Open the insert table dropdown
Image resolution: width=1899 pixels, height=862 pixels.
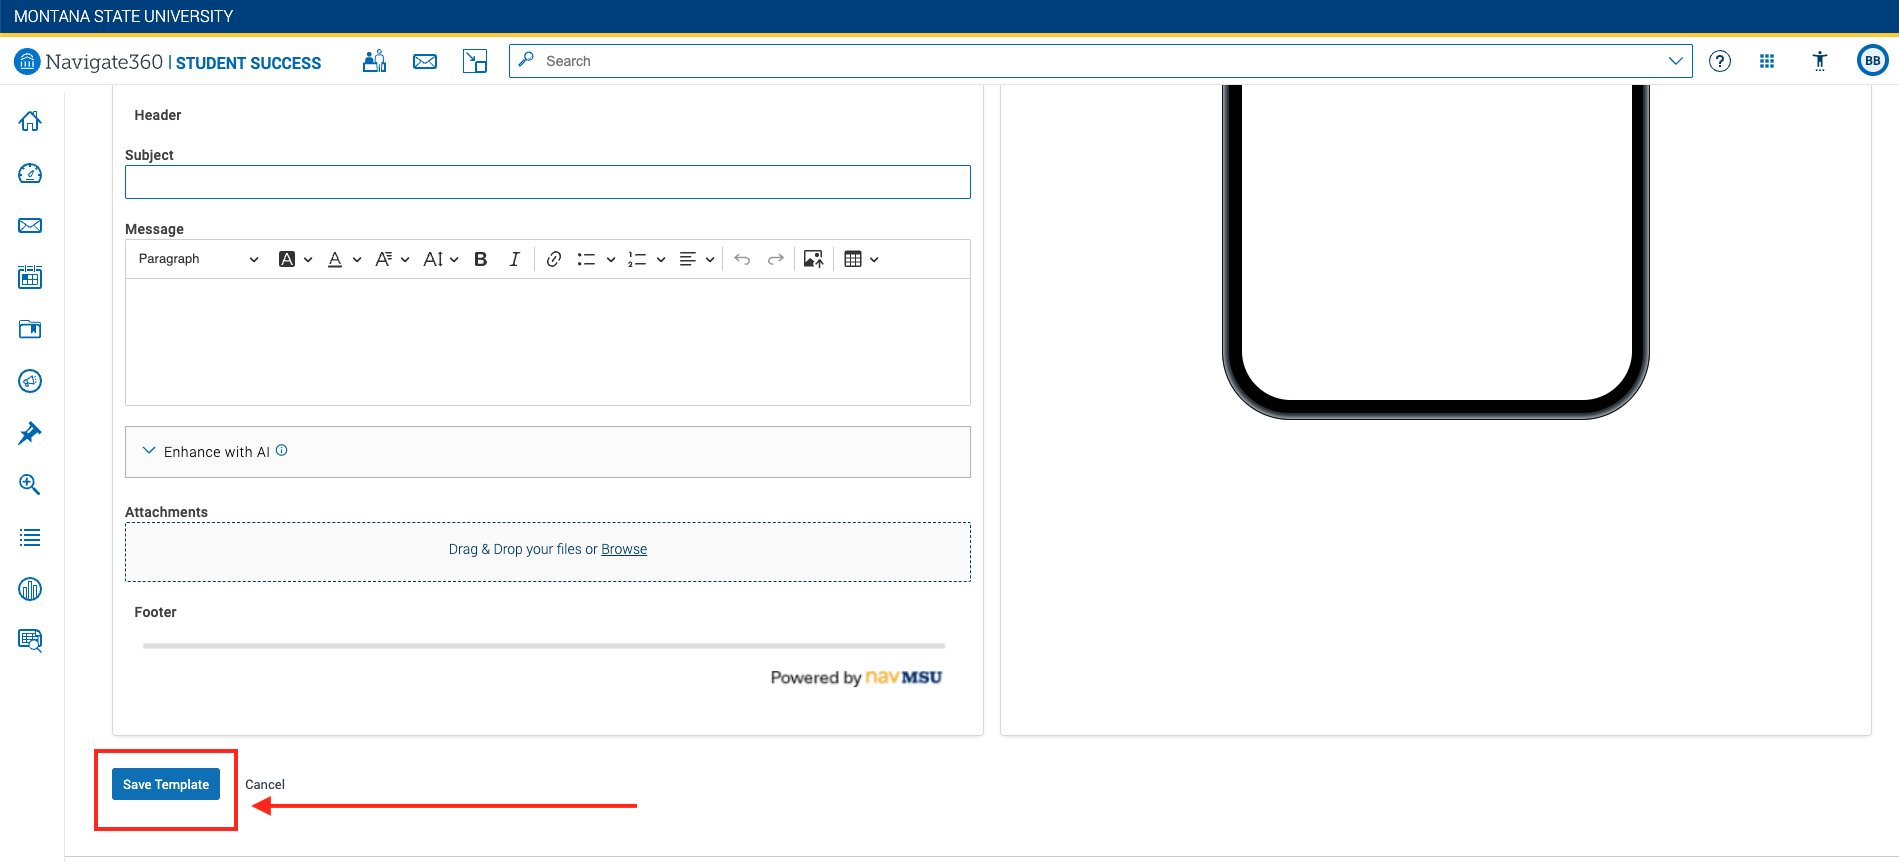click(x=861, y=259)
